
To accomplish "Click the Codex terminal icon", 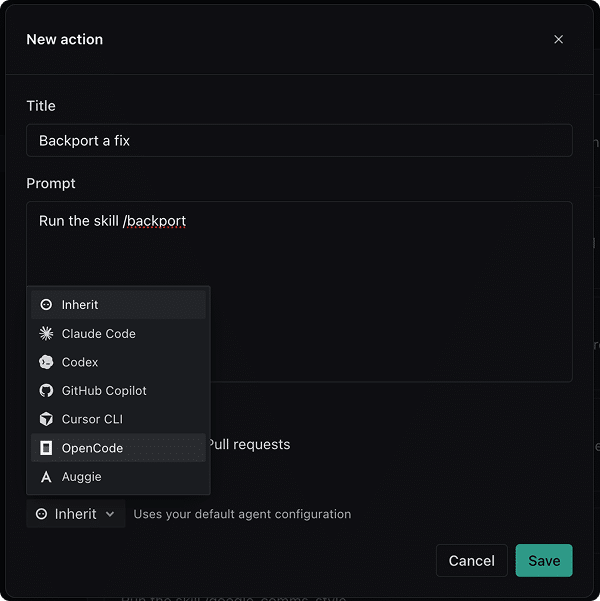I will pyautogui.click(x=46, y=362).
